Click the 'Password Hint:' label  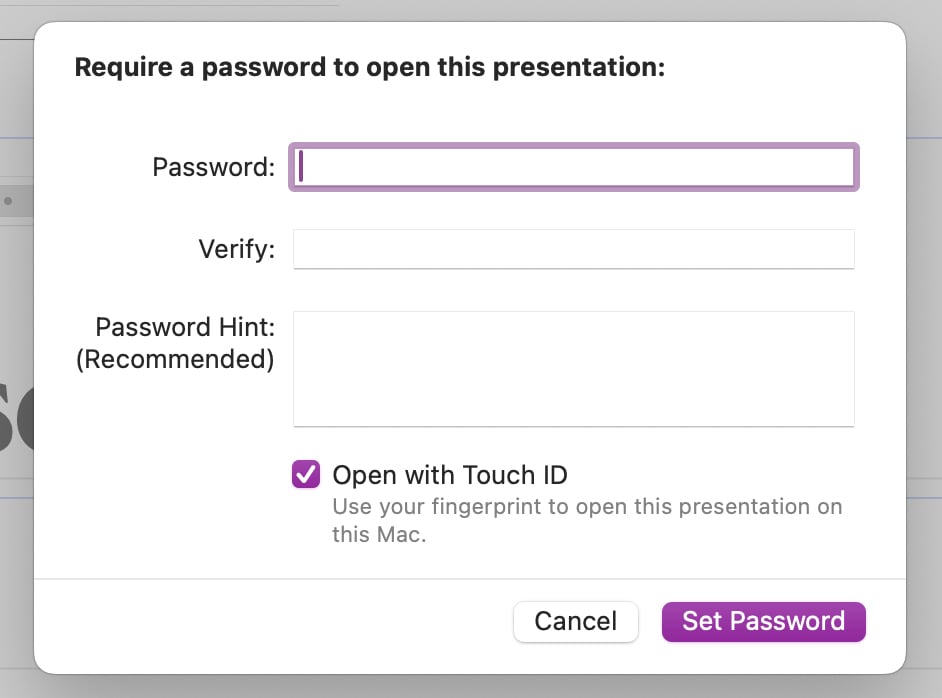(x=185, y=327)
